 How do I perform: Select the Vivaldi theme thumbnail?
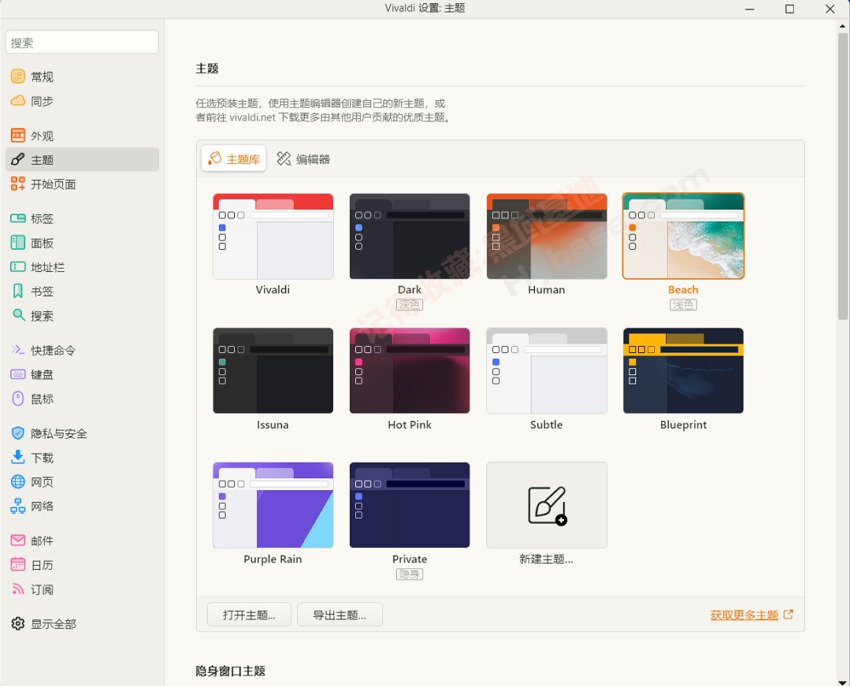coord(273,236)
